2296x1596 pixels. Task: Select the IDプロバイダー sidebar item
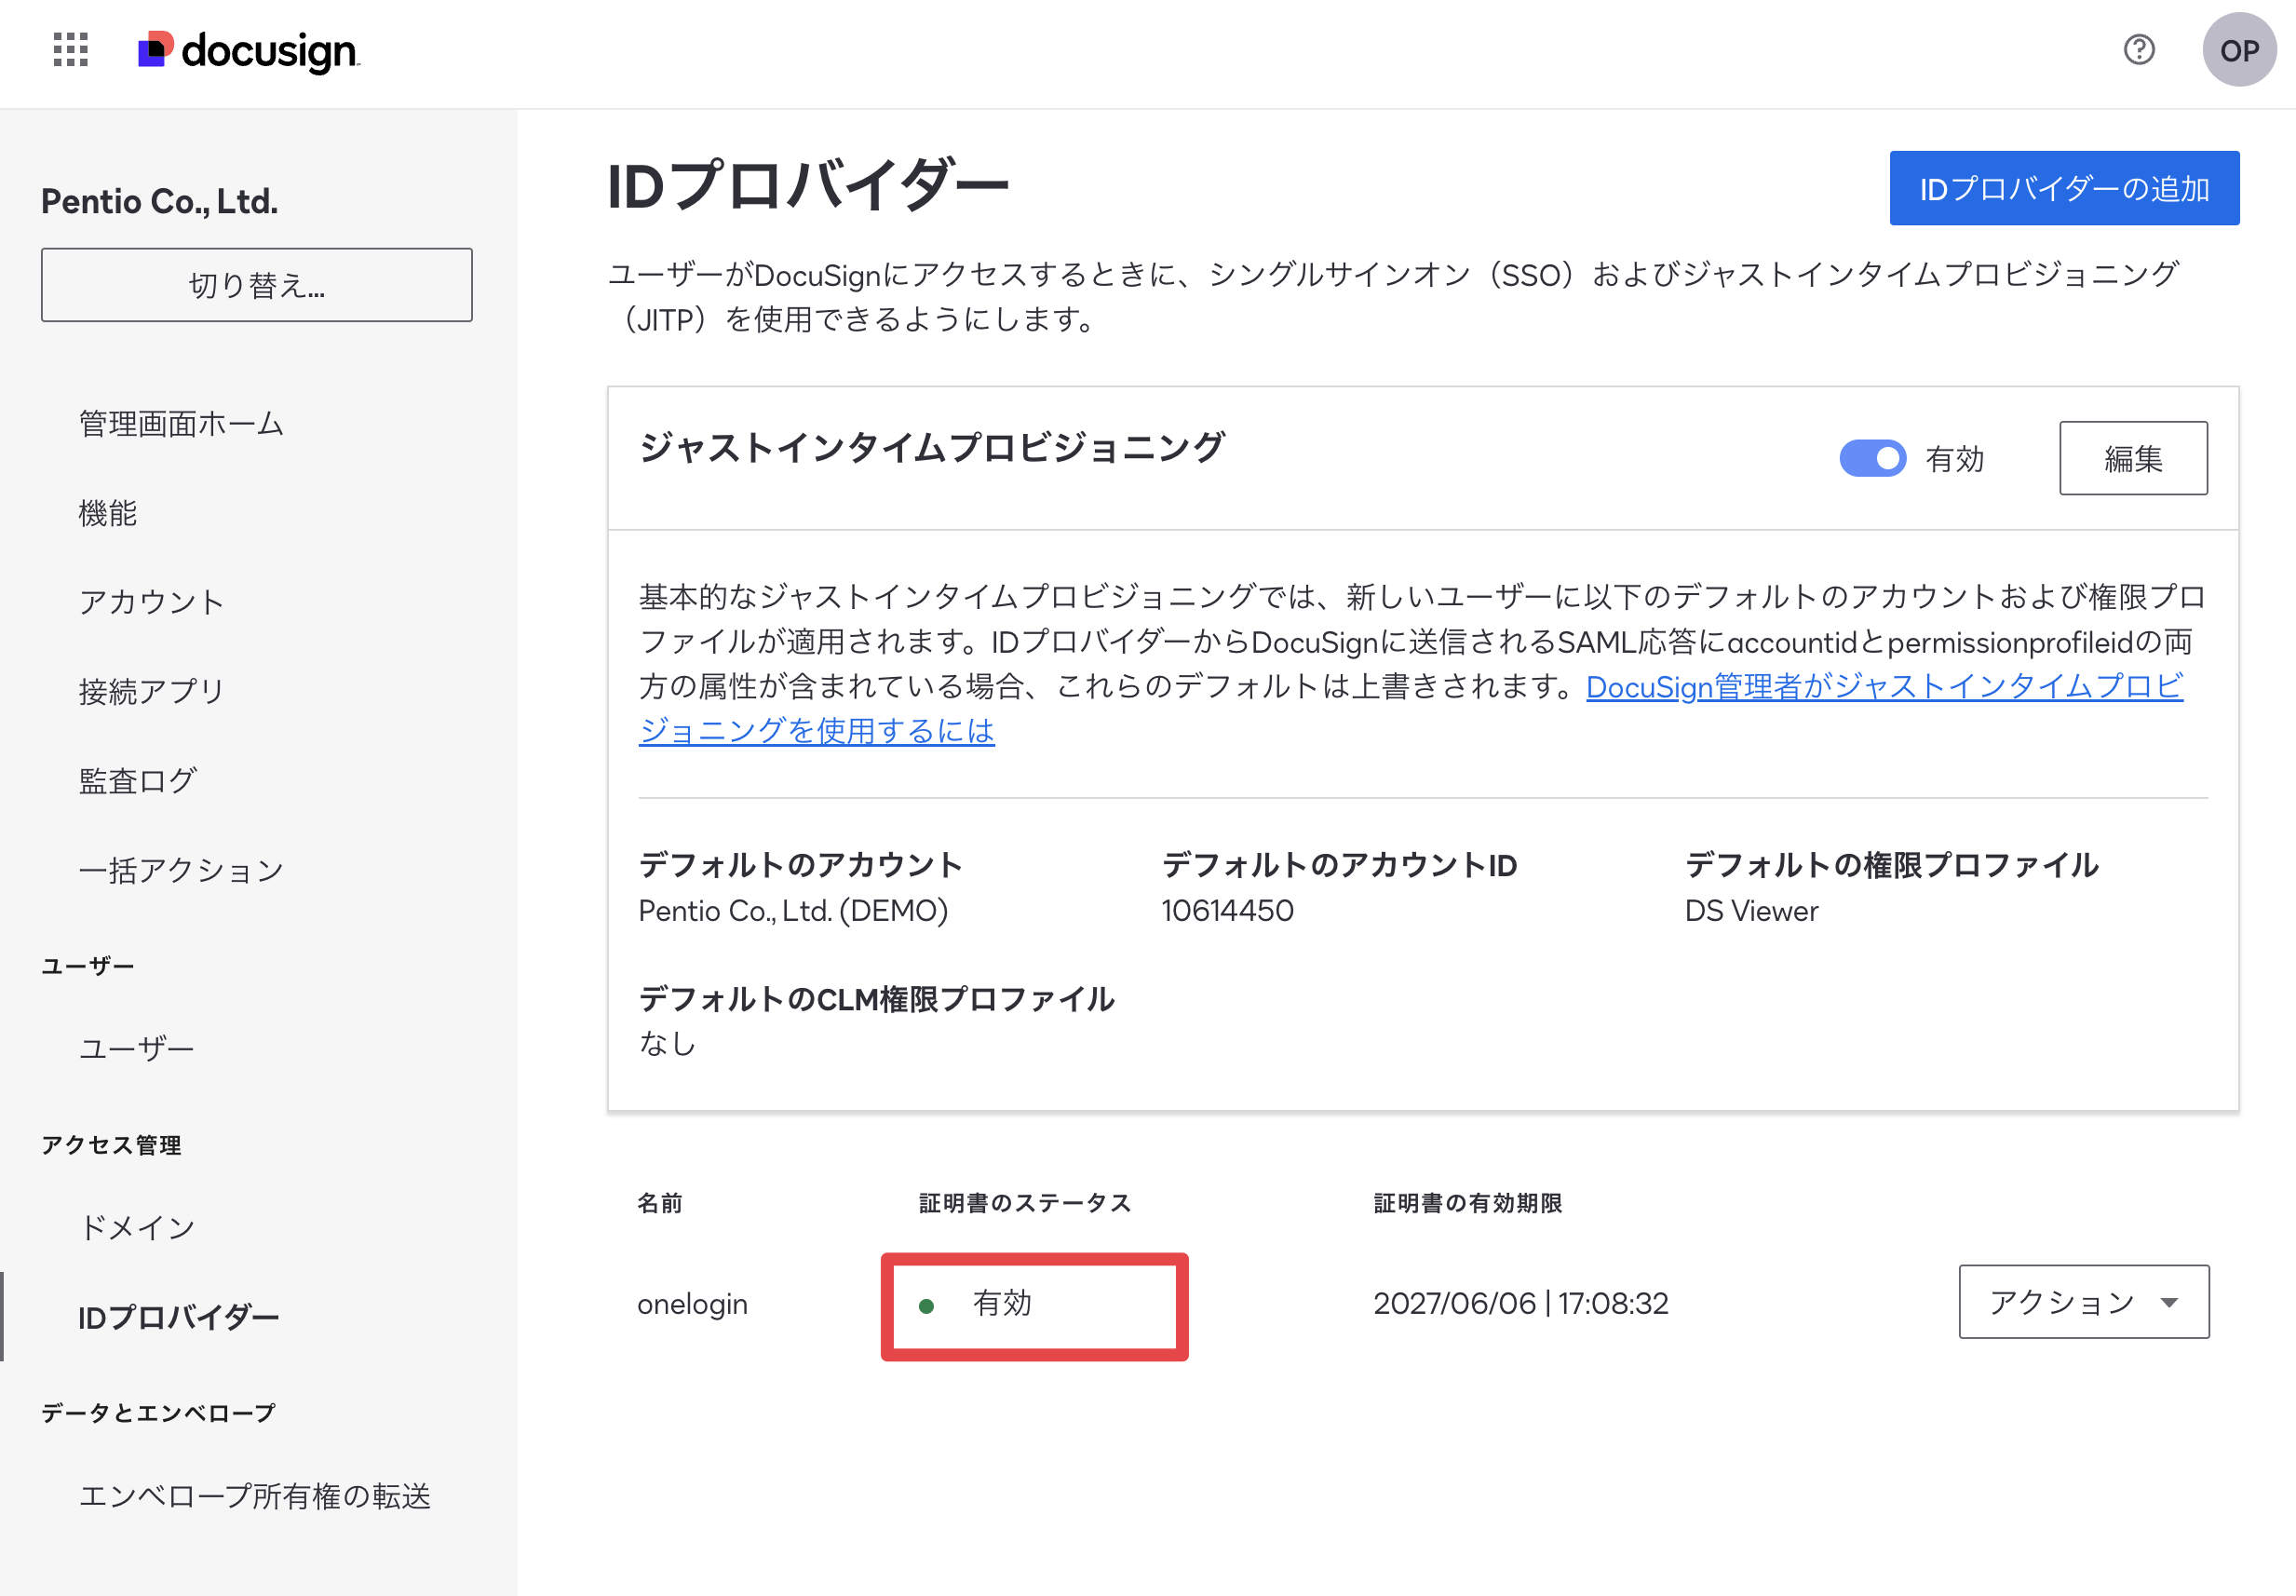point(178,1317)
